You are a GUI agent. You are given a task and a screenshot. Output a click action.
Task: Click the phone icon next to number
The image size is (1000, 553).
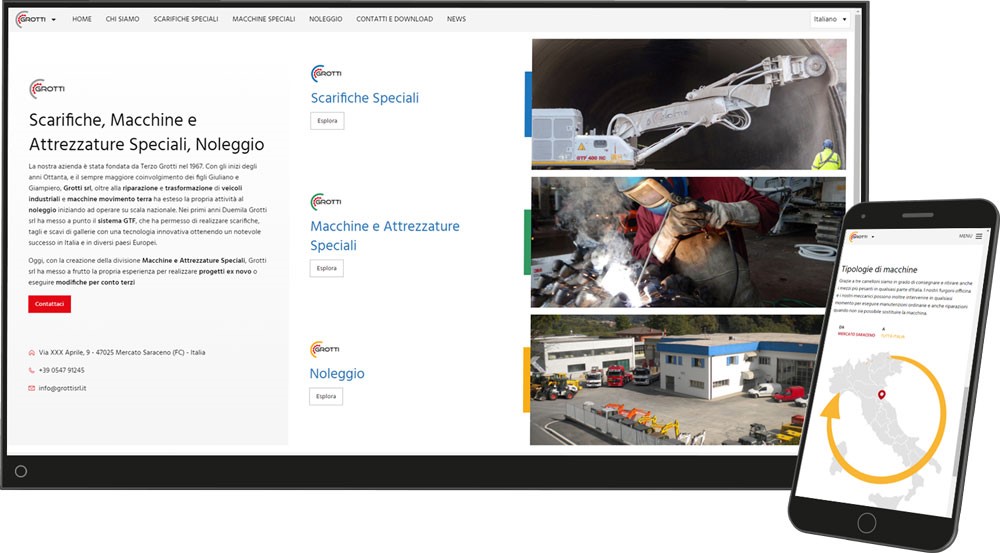32,370
